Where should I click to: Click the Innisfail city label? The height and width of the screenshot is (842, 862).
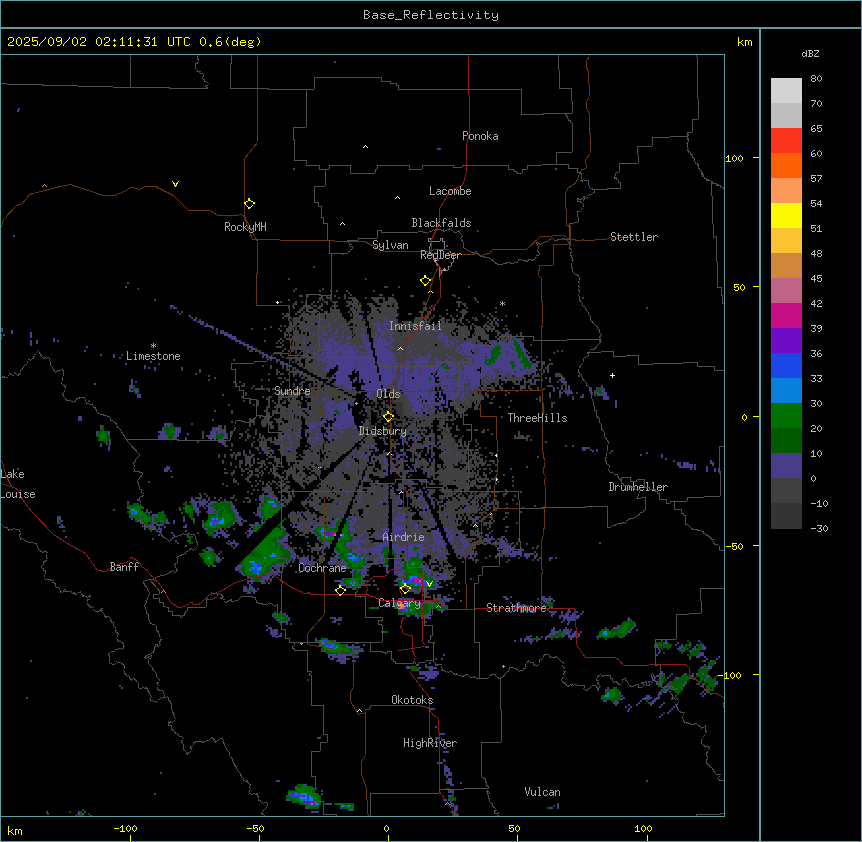415,326
